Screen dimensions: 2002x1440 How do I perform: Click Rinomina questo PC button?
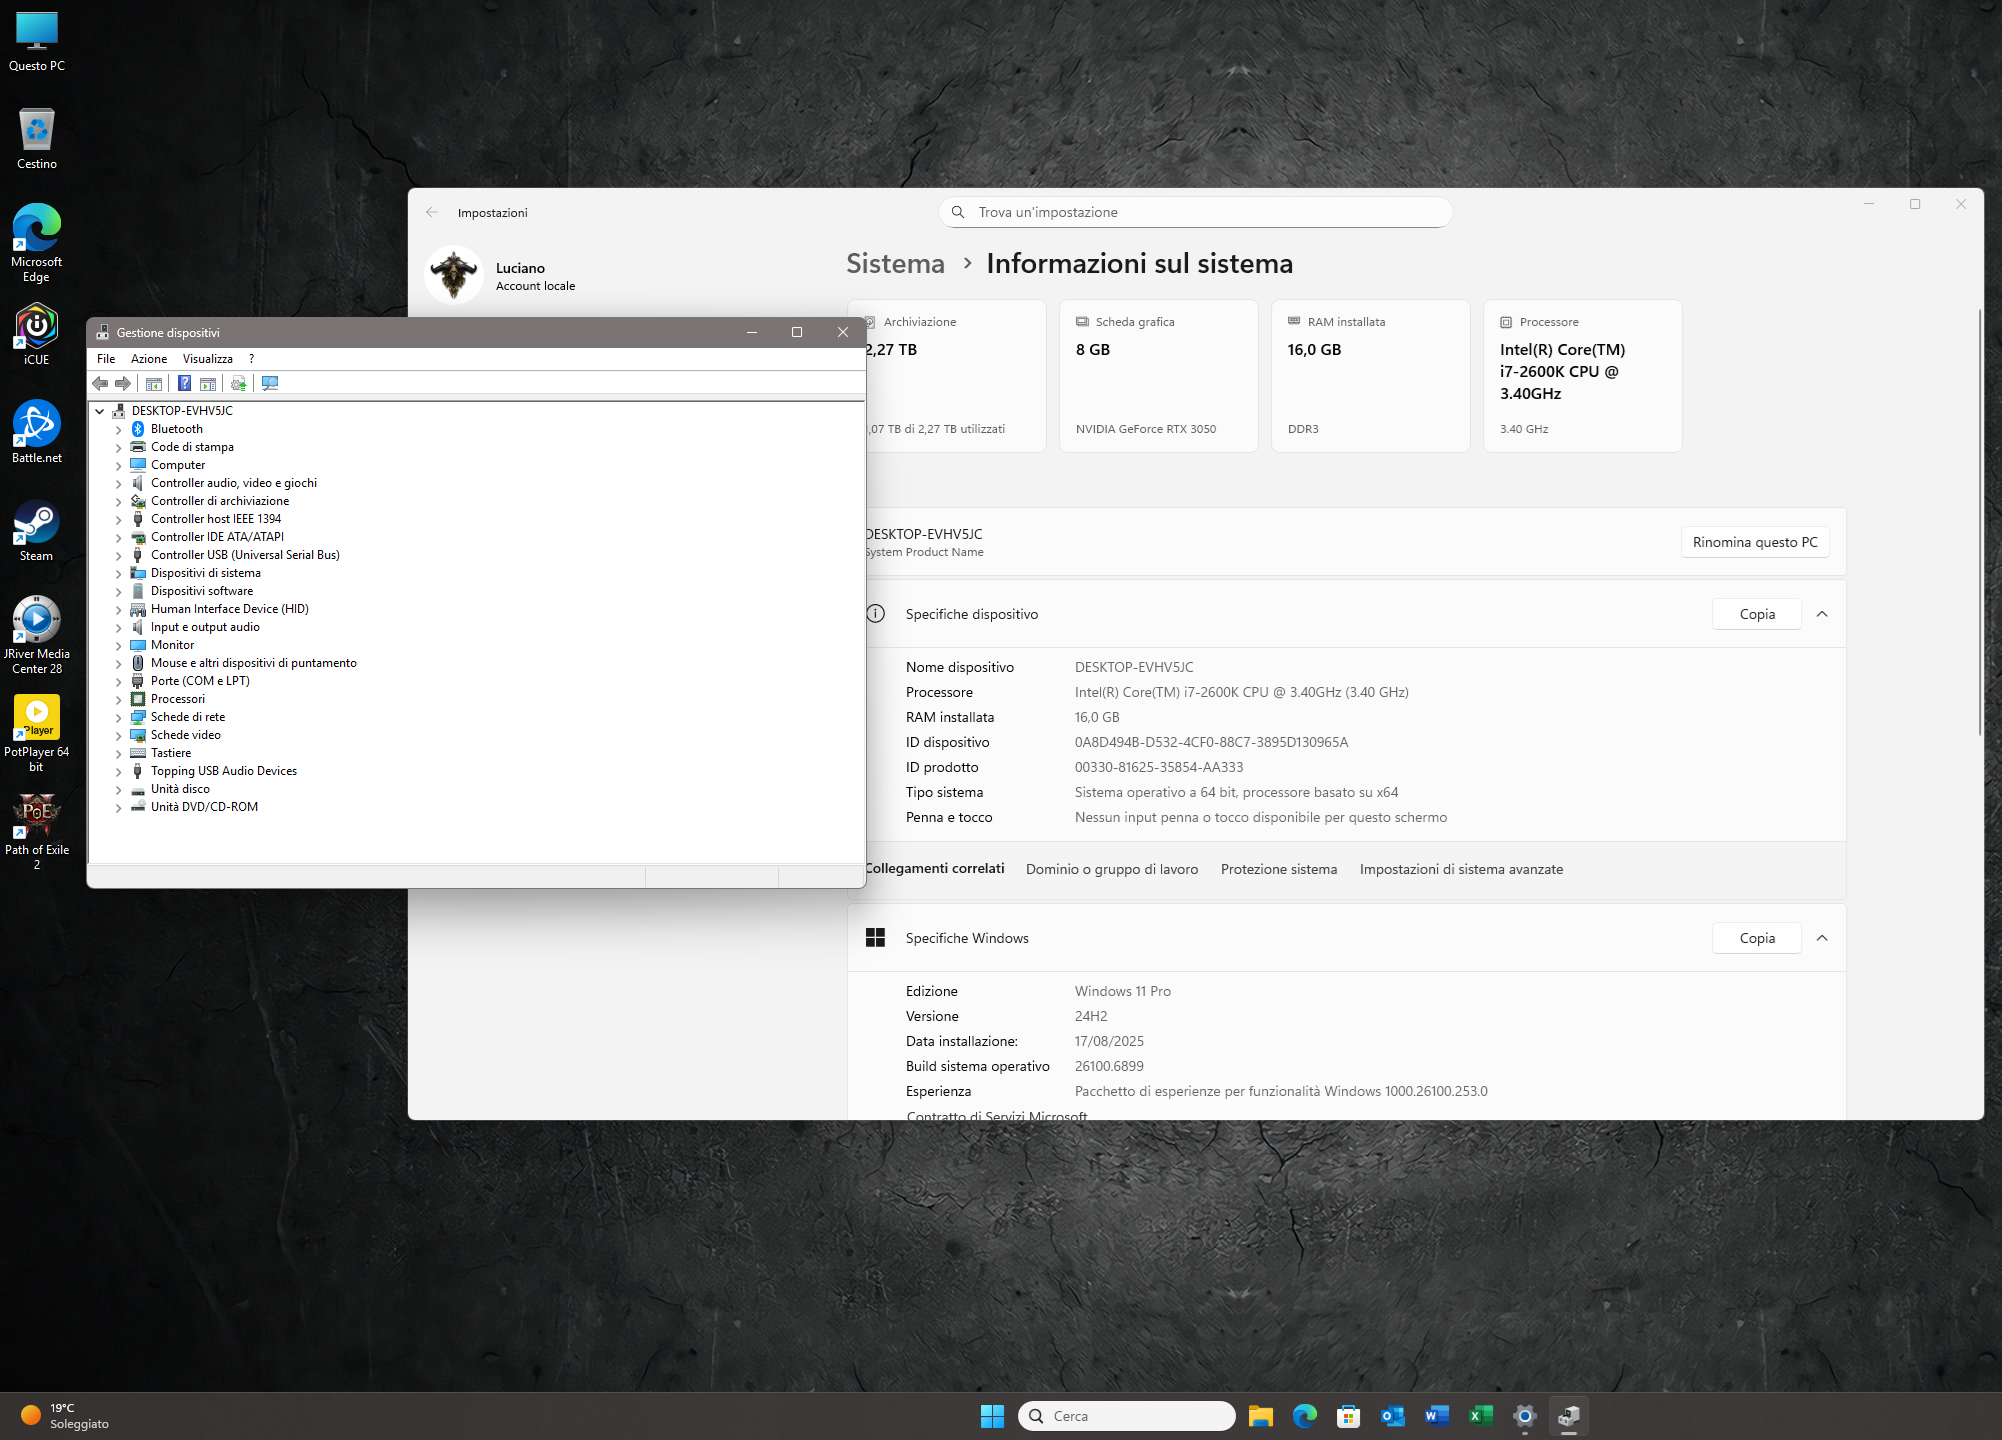pyautogui.click(x=1754, y=542)
